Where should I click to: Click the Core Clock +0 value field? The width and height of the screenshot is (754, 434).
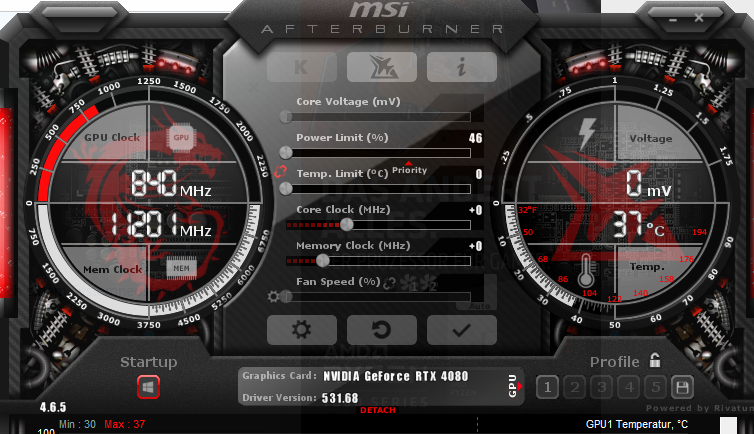tap(476, 210)
